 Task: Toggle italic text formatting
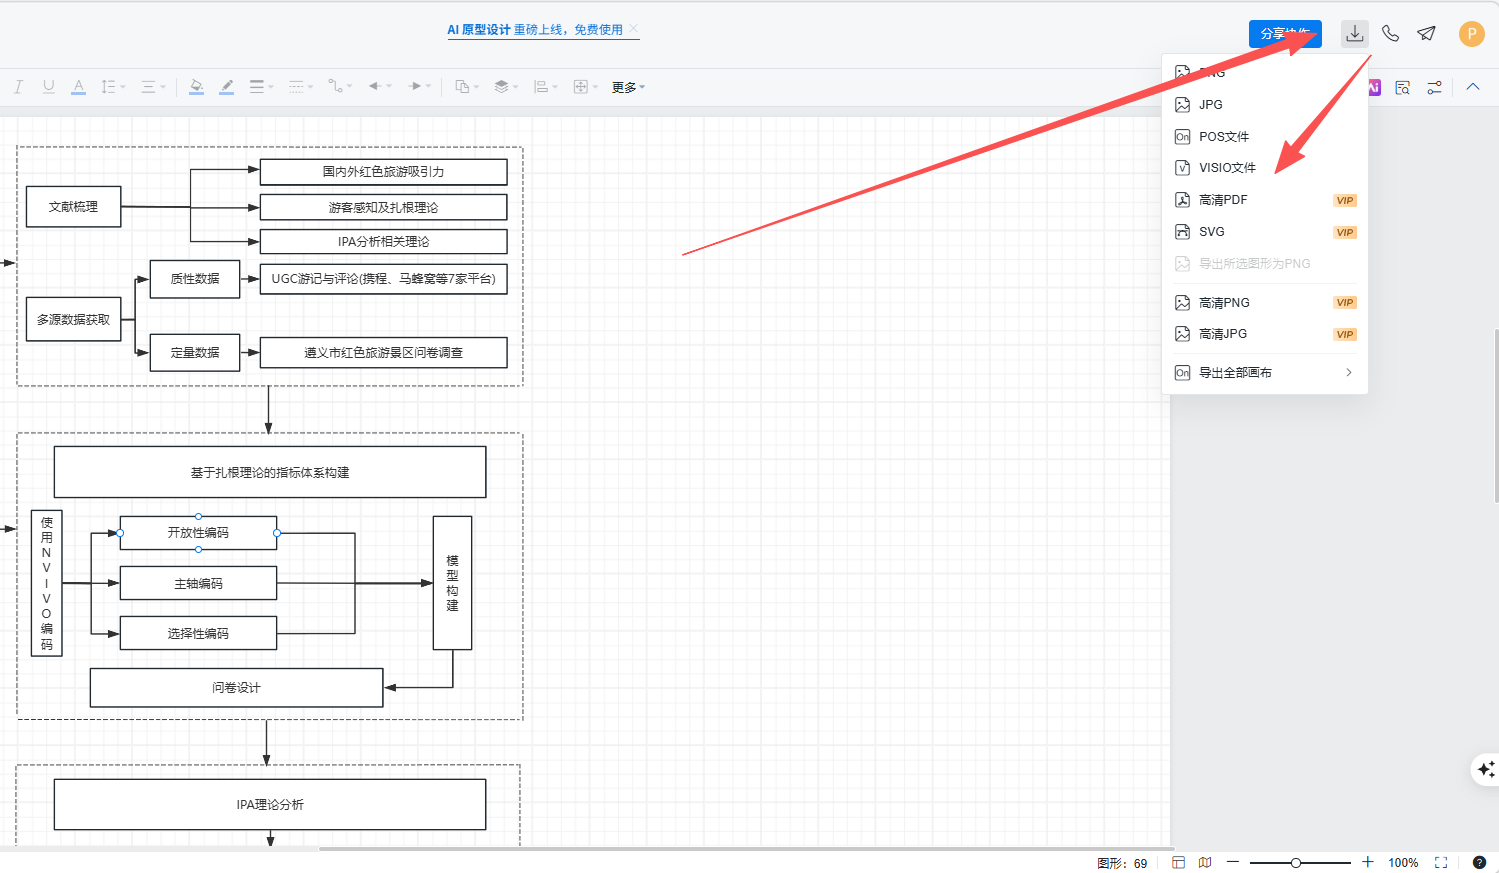18,87
